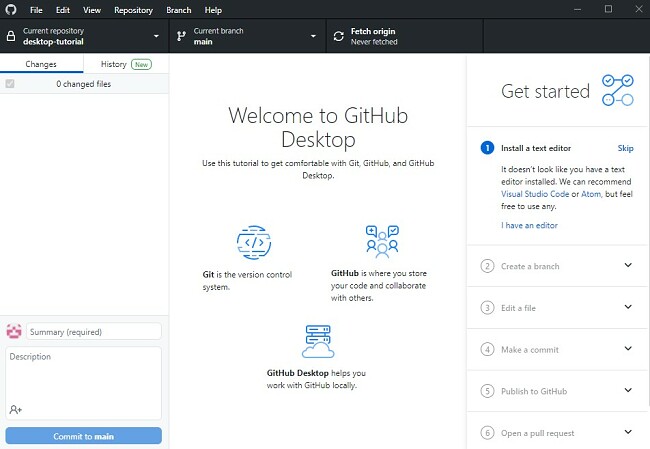Click the step 3 circled number
This screenshot has height=449, width=650.
[x=487, y=308]
